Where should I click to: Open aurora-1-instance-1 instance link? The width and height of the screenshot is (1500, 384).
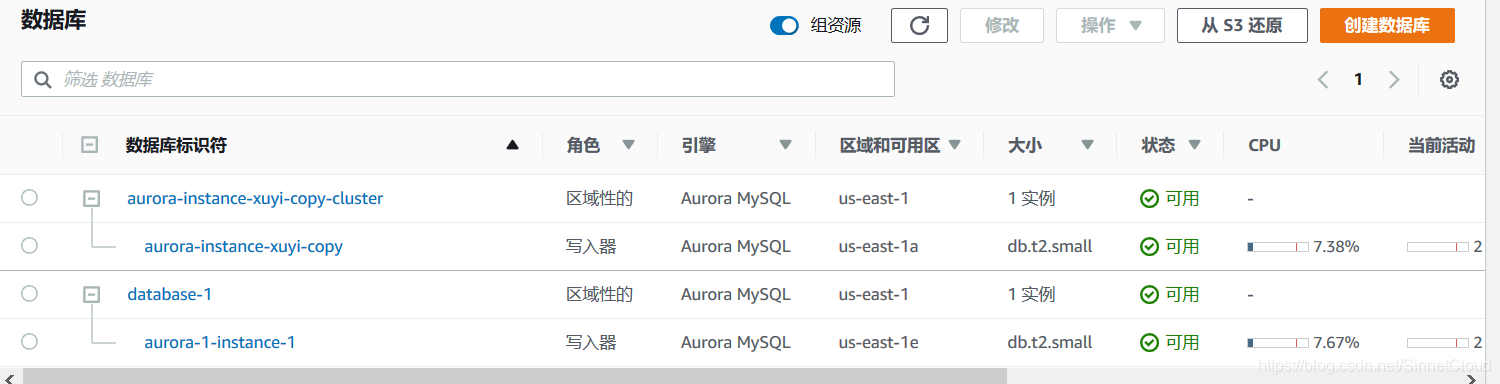click(220, 342)
